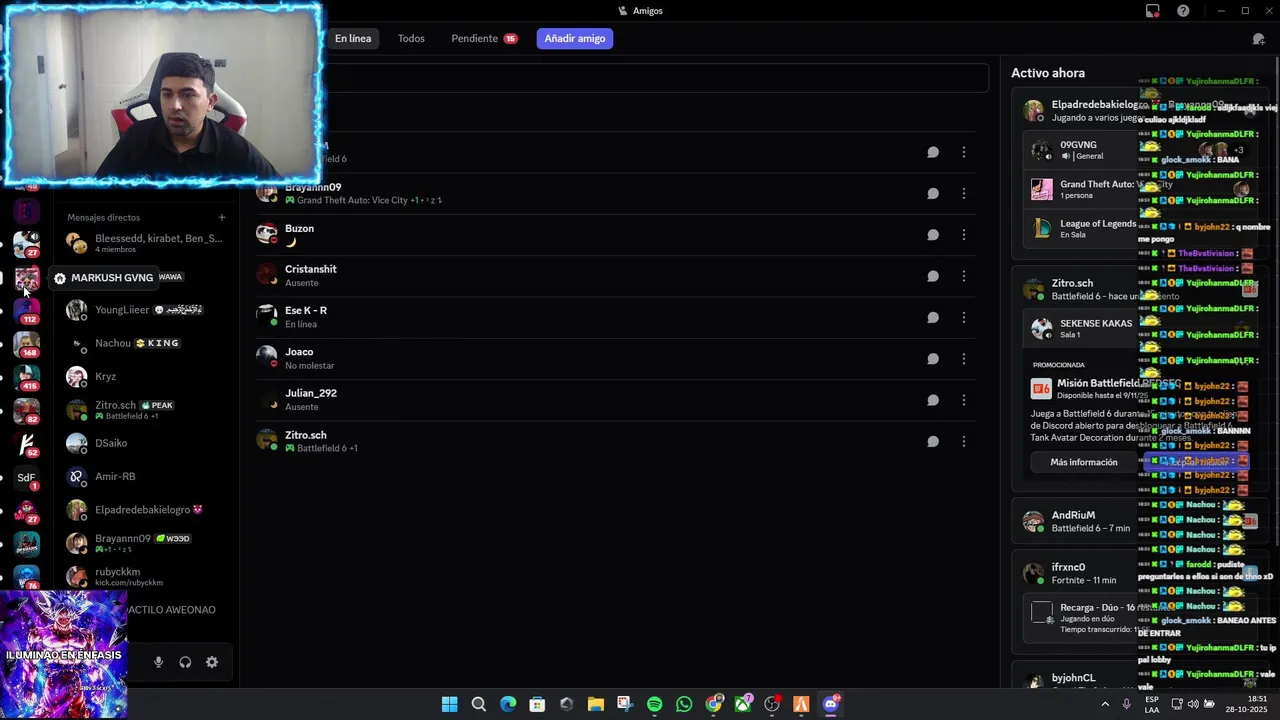This screenshot has width=1280, height=720.
Task: Open Amir-RB direct message
Action: 148,476
